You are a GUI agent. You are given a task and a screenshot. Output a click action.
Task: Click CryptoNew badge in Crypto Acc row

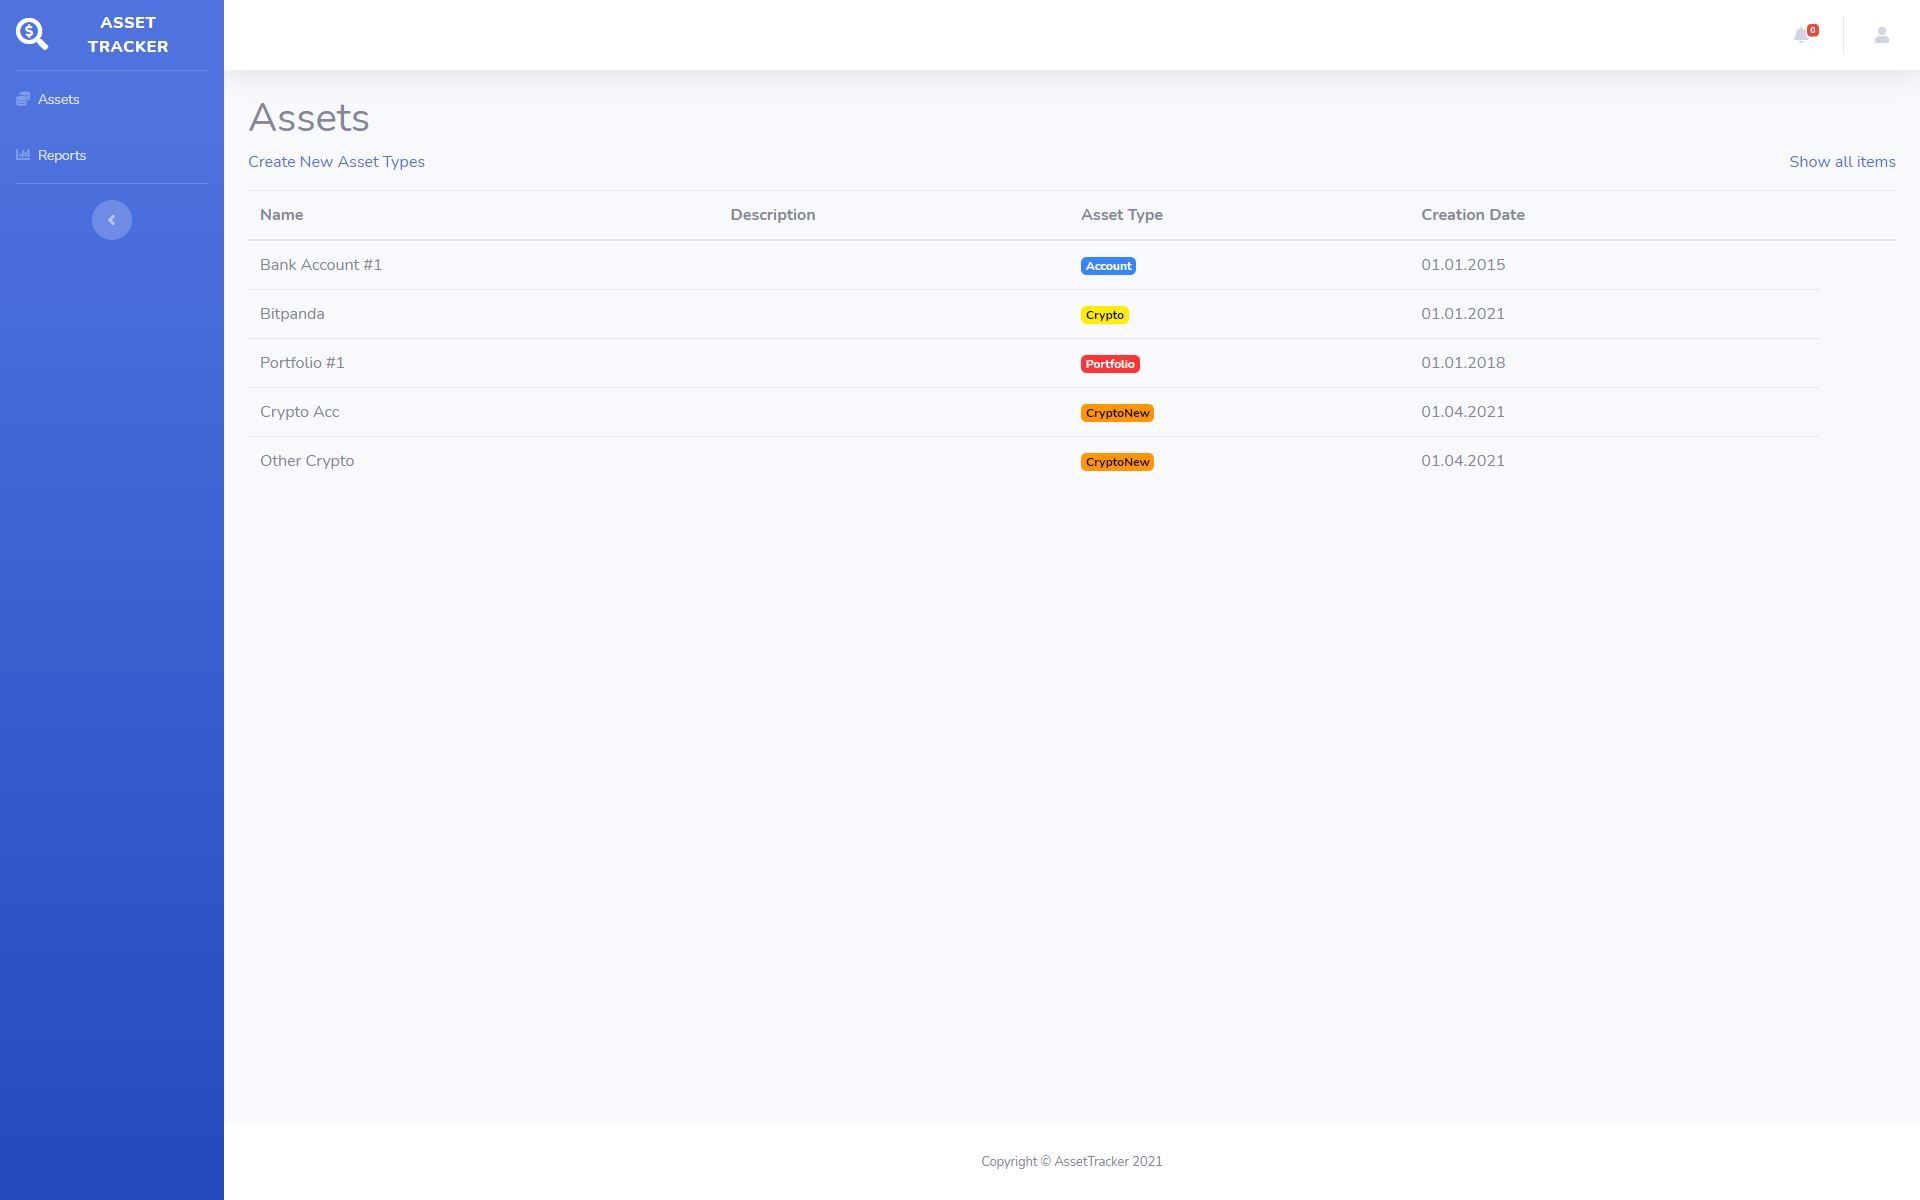tap(1117, 413)
